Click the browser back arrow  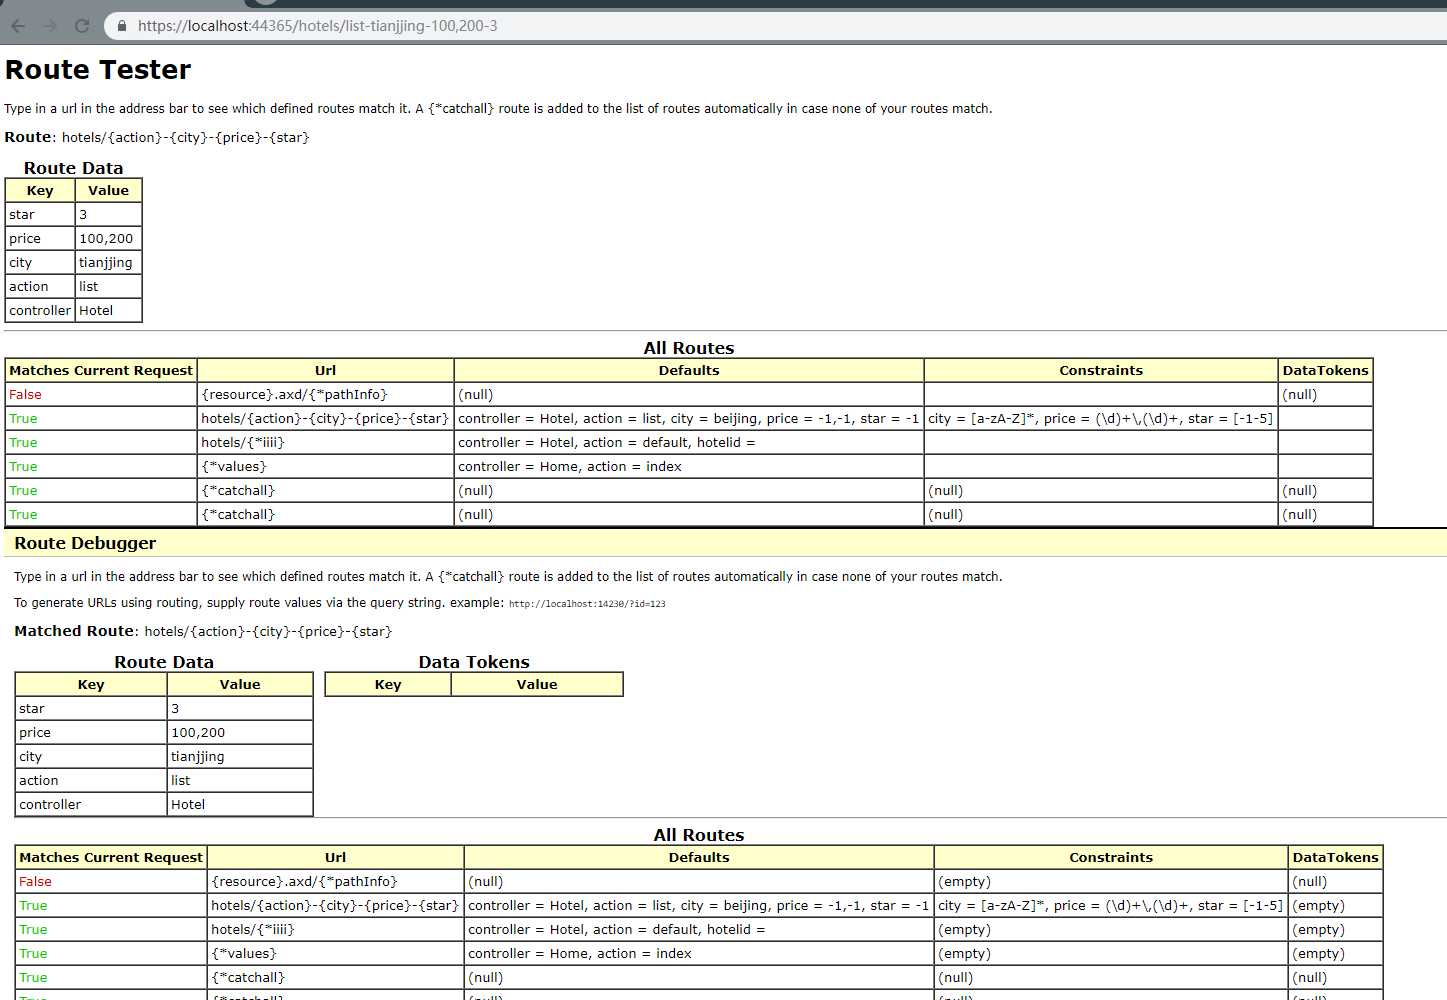[18, 26]
